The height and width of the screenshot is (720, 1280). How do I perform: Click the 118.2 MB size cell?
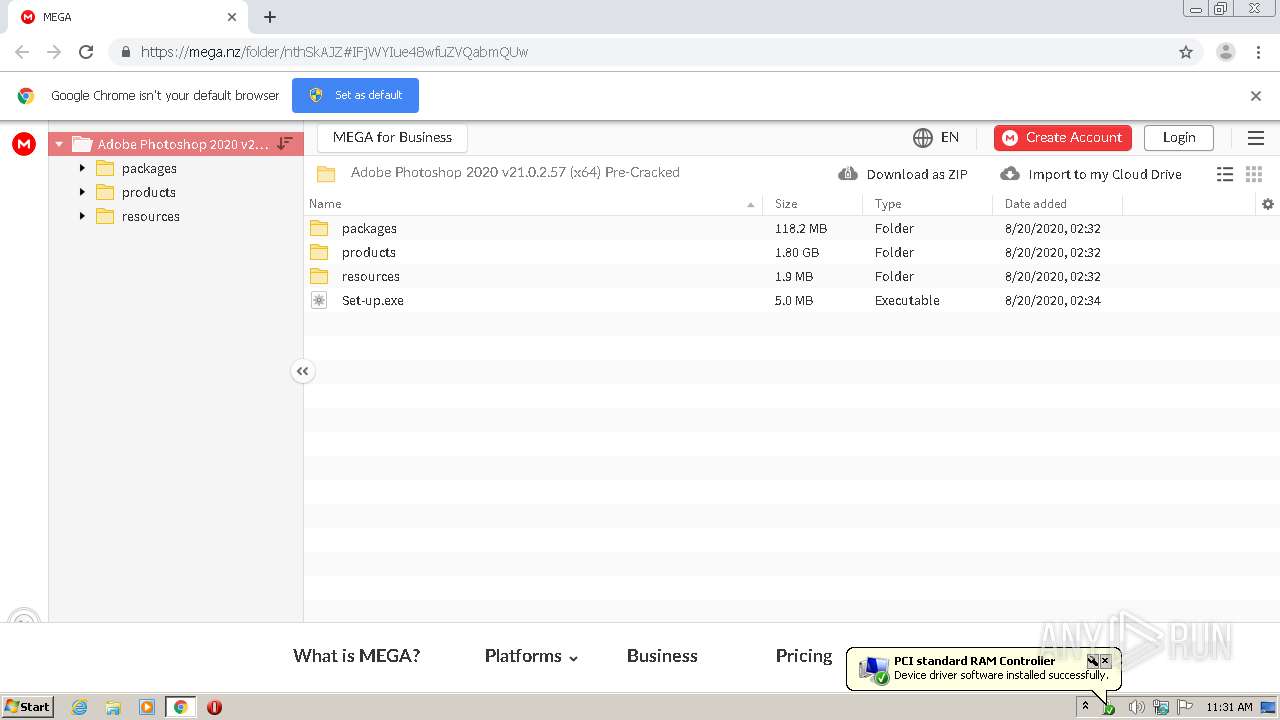pyautogui.click(x=801, y=228)
